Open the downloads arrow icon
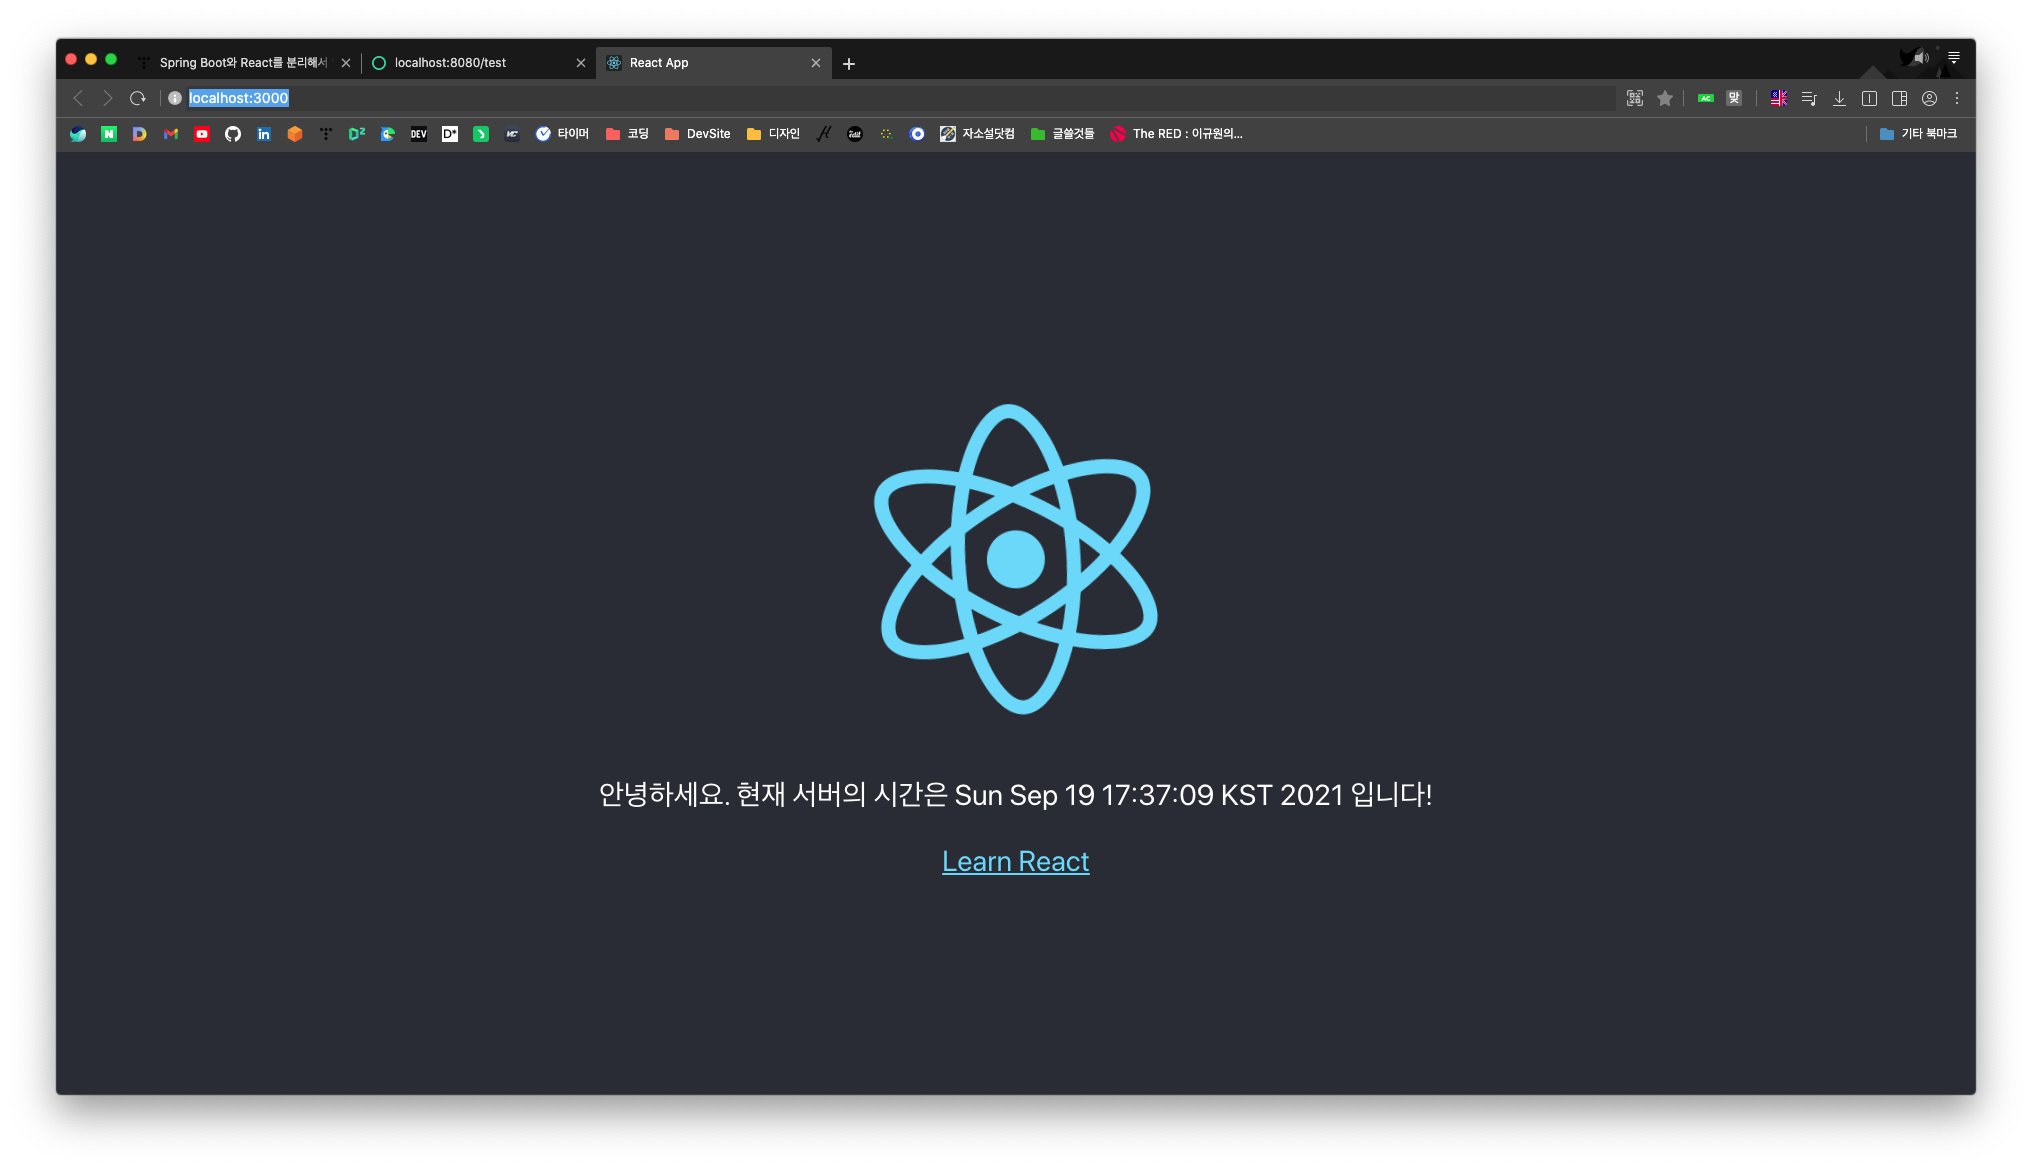Screen dimensions: 2032x1169 pos(1839,98)
